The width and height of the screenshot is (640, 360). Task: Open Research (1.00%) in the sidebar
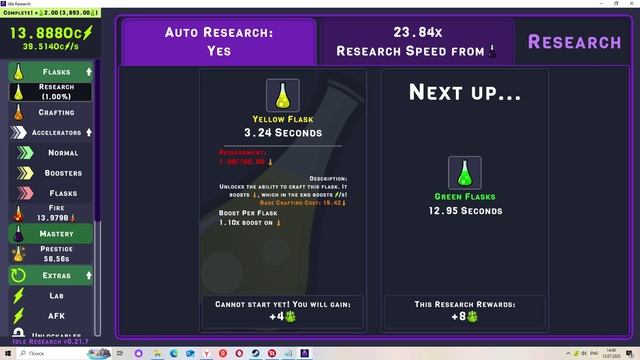tap(51, 92)
